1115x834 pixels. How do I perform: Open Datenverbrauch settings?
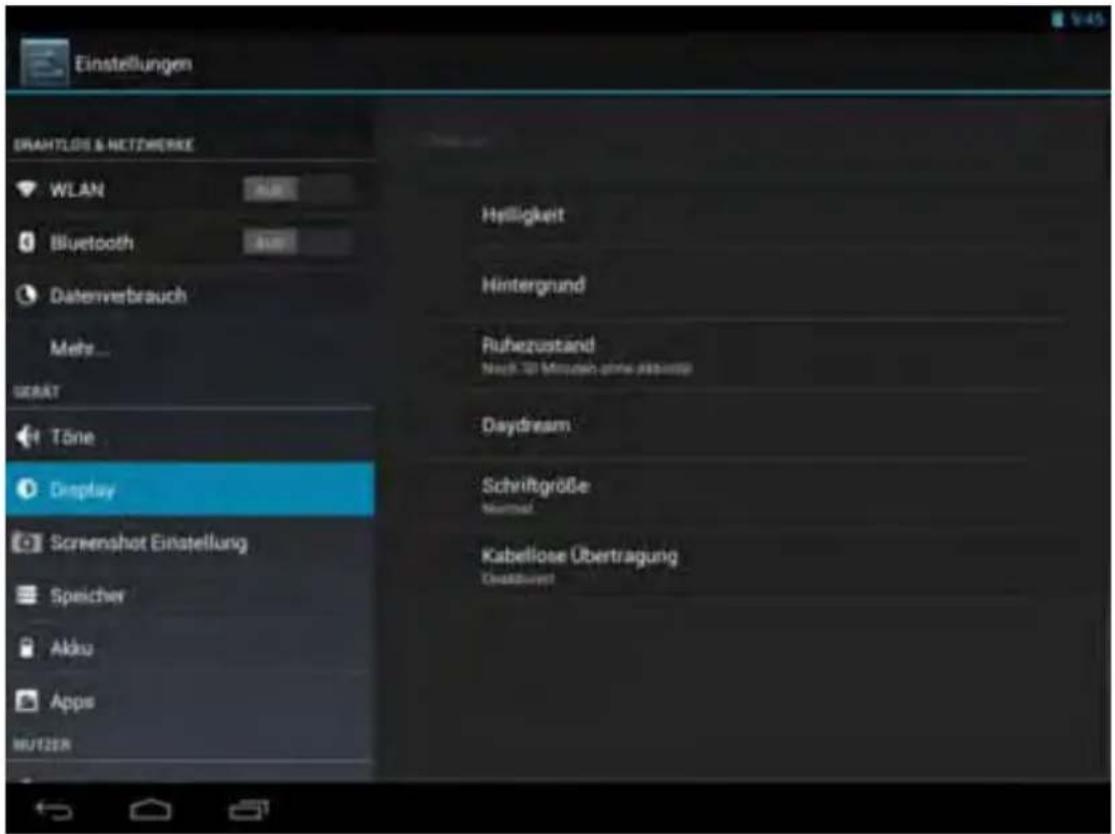190,295
